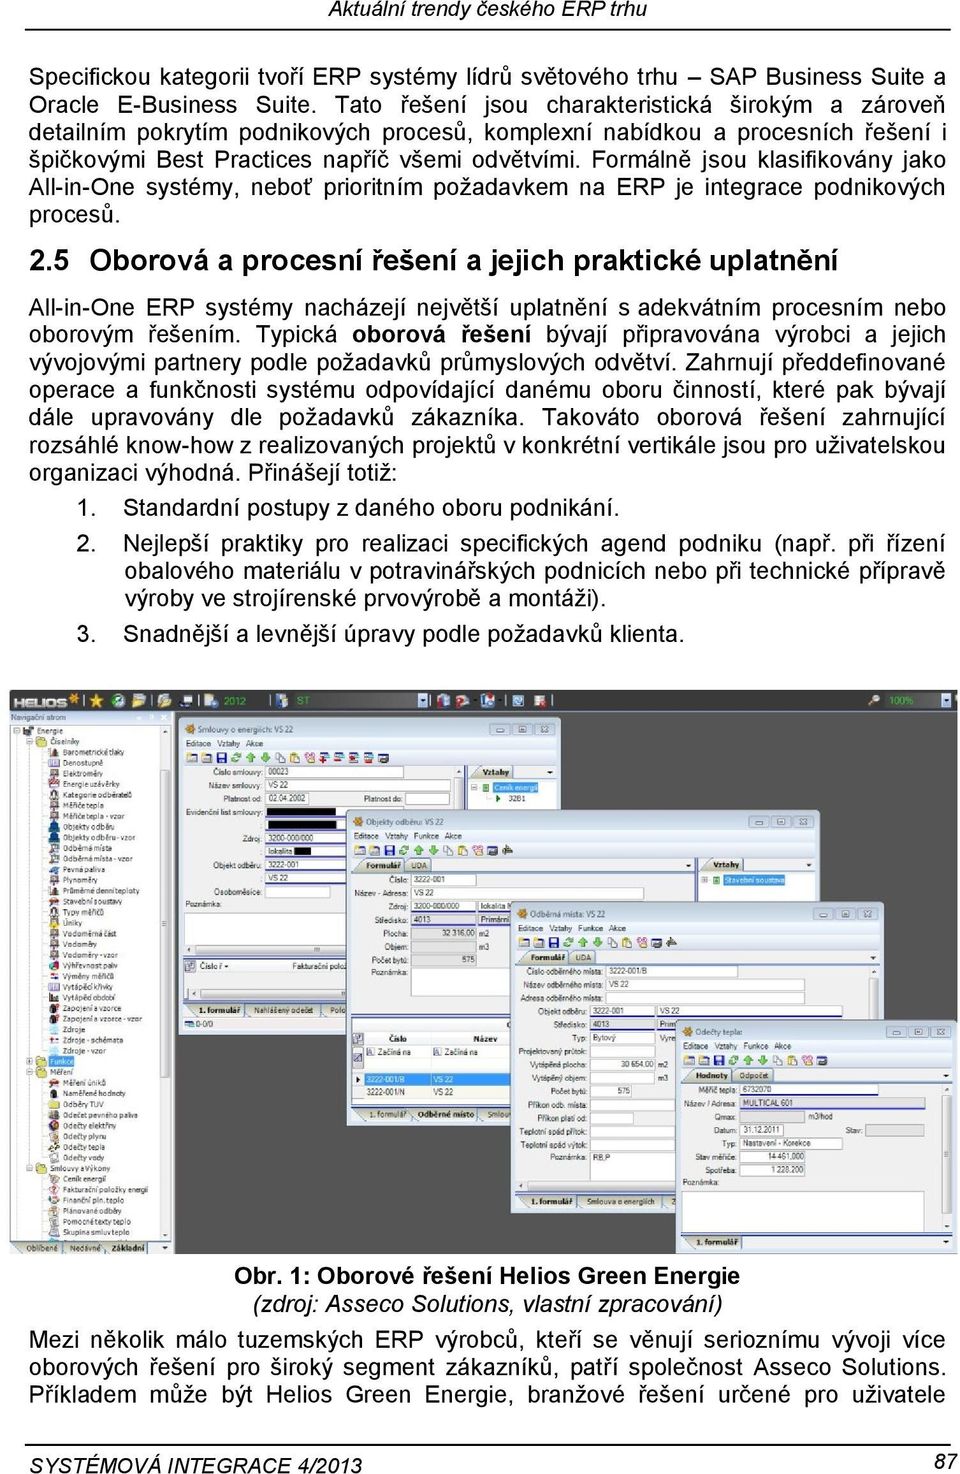Open Funkce menu in Odečty tepla window
This screenshot has height=1474, width=960.
756,1046
